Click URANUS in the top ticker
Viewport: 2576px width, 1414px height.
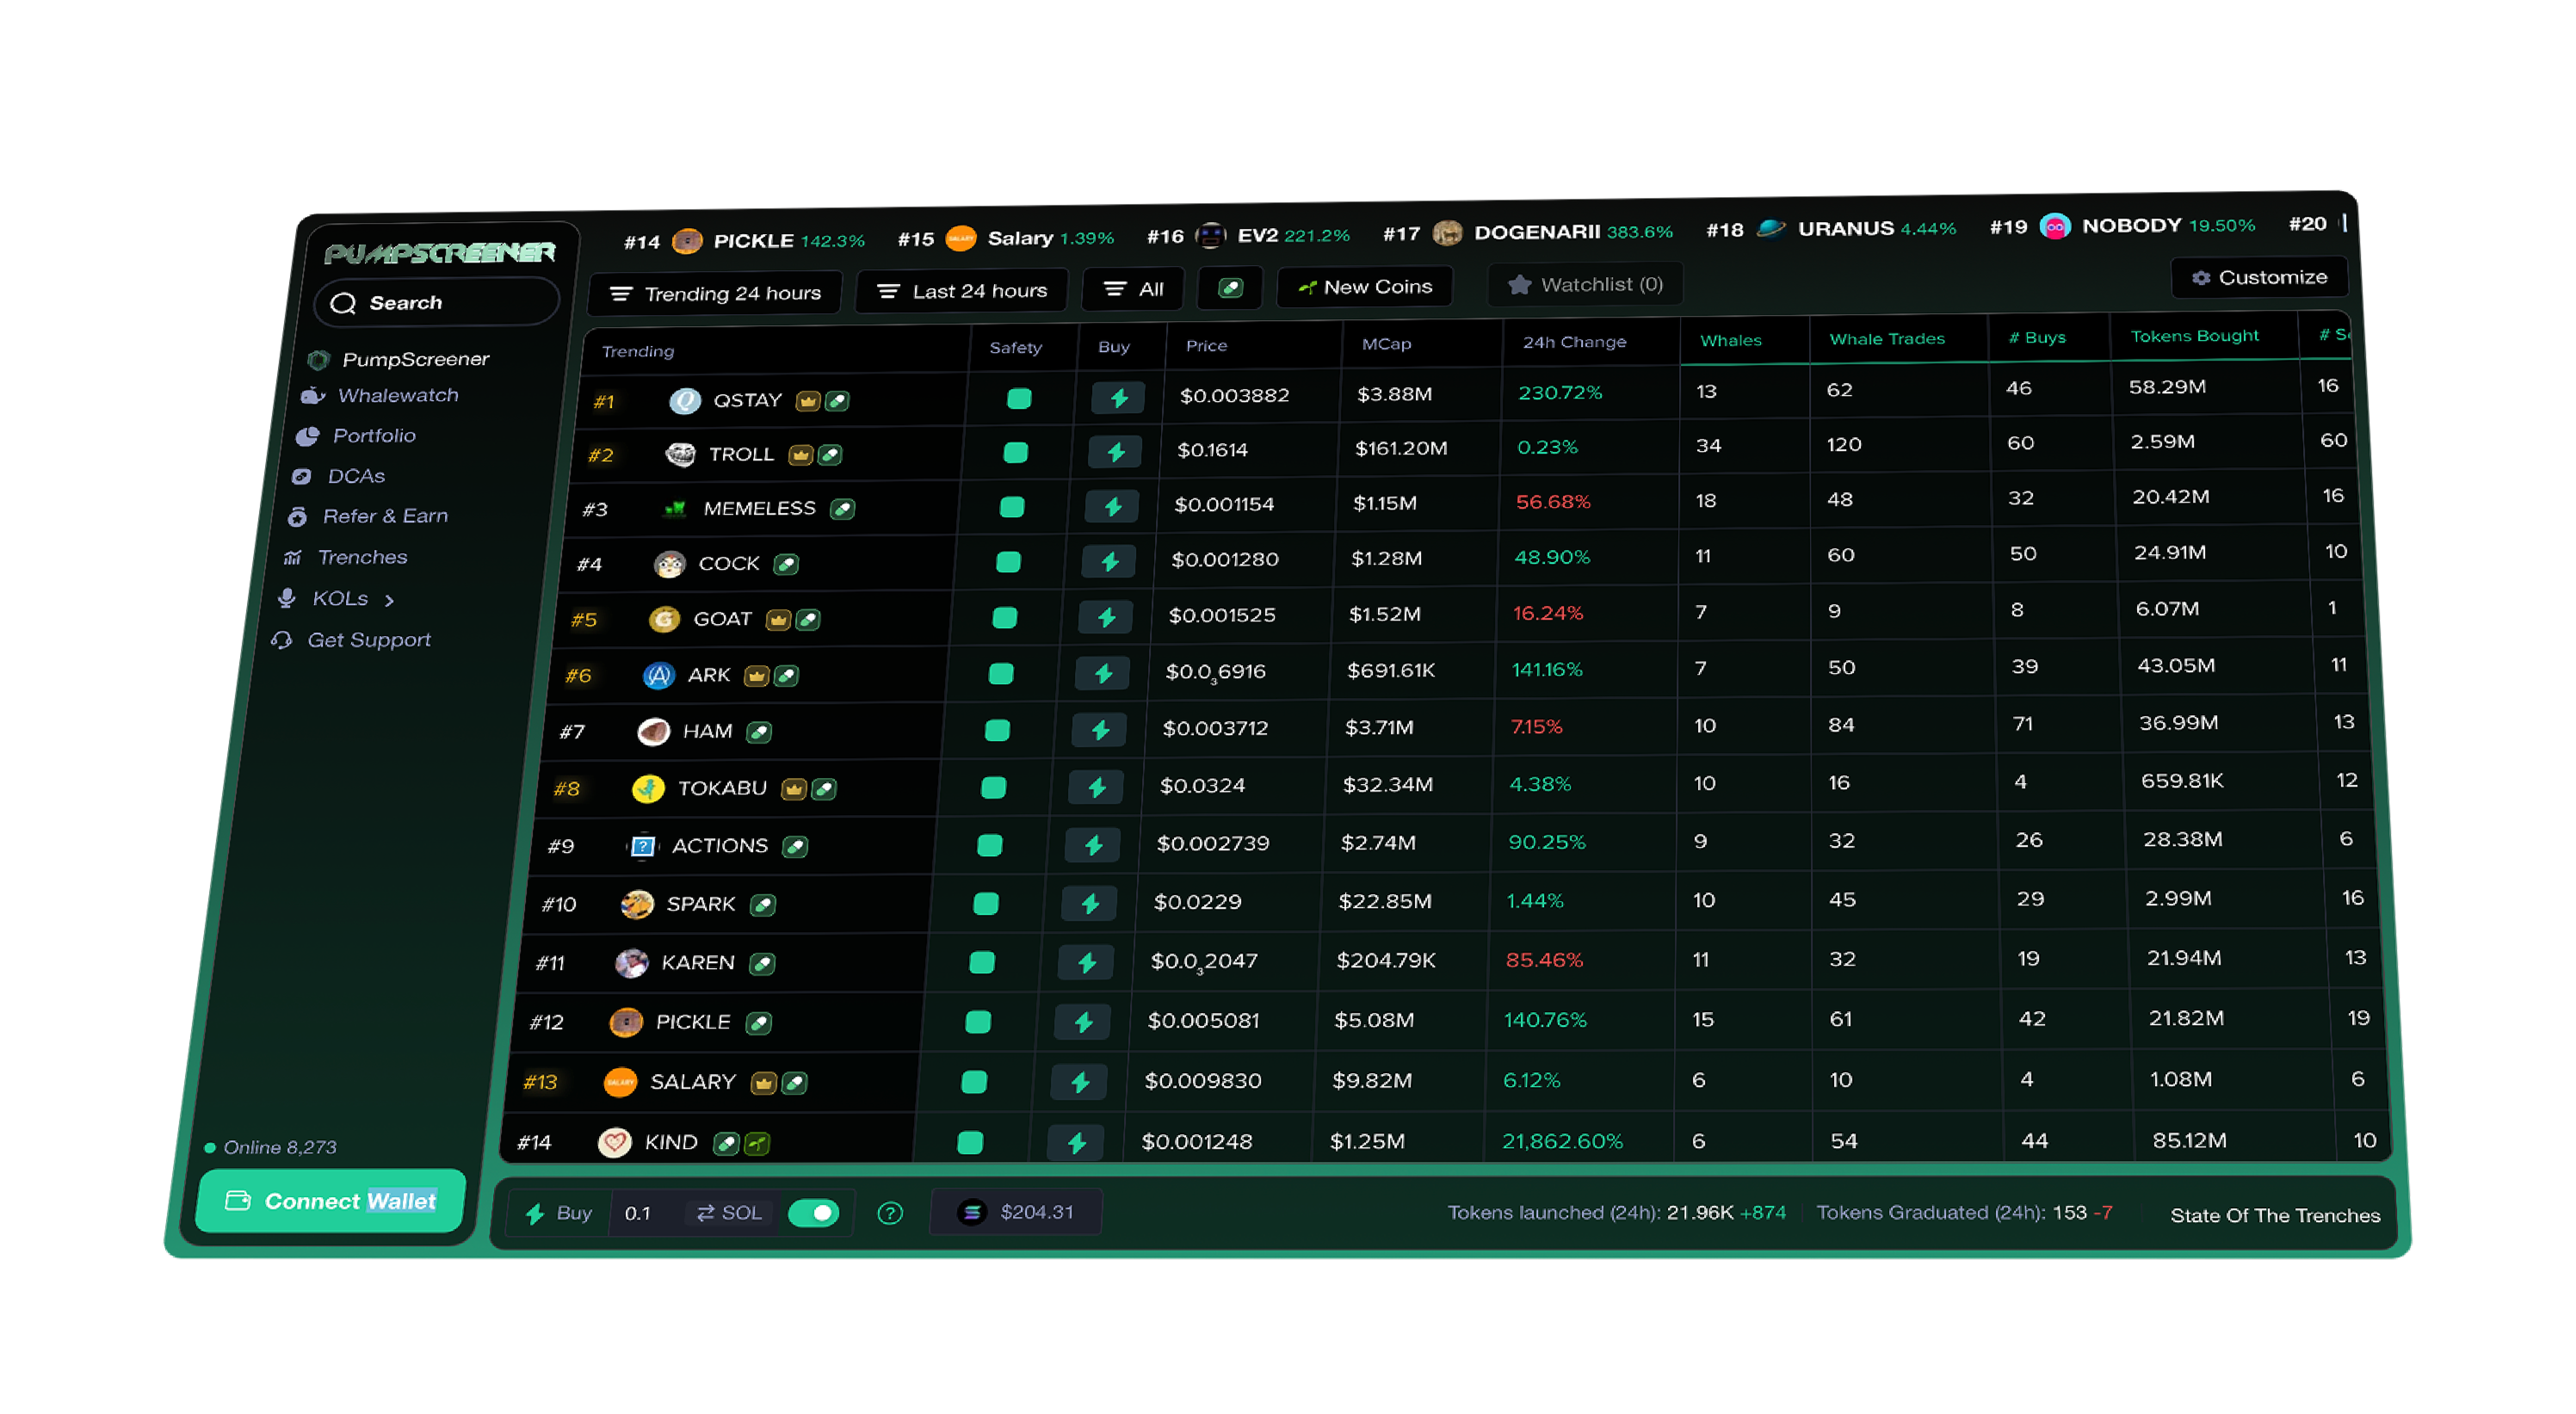pos(1845,228)
